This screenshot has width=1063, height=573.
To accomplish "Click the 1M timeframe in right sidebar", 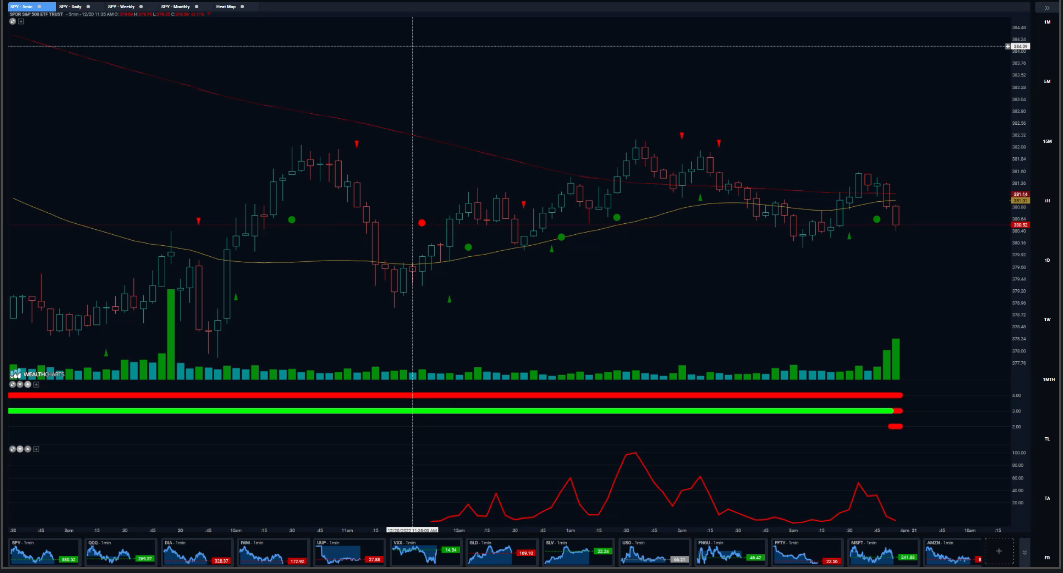I will pyautogui.click(x=1046, y=21).
